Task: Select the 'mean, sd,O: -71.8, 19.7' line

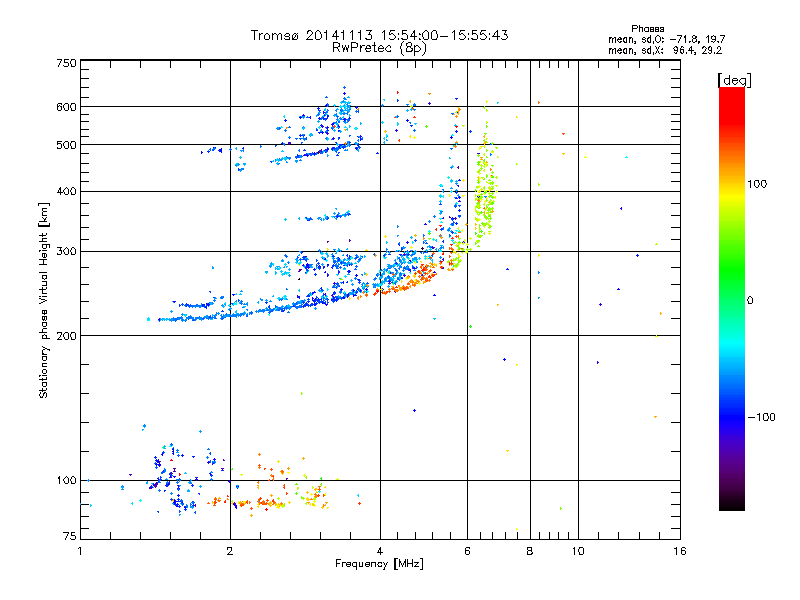Action: [666, 39]
